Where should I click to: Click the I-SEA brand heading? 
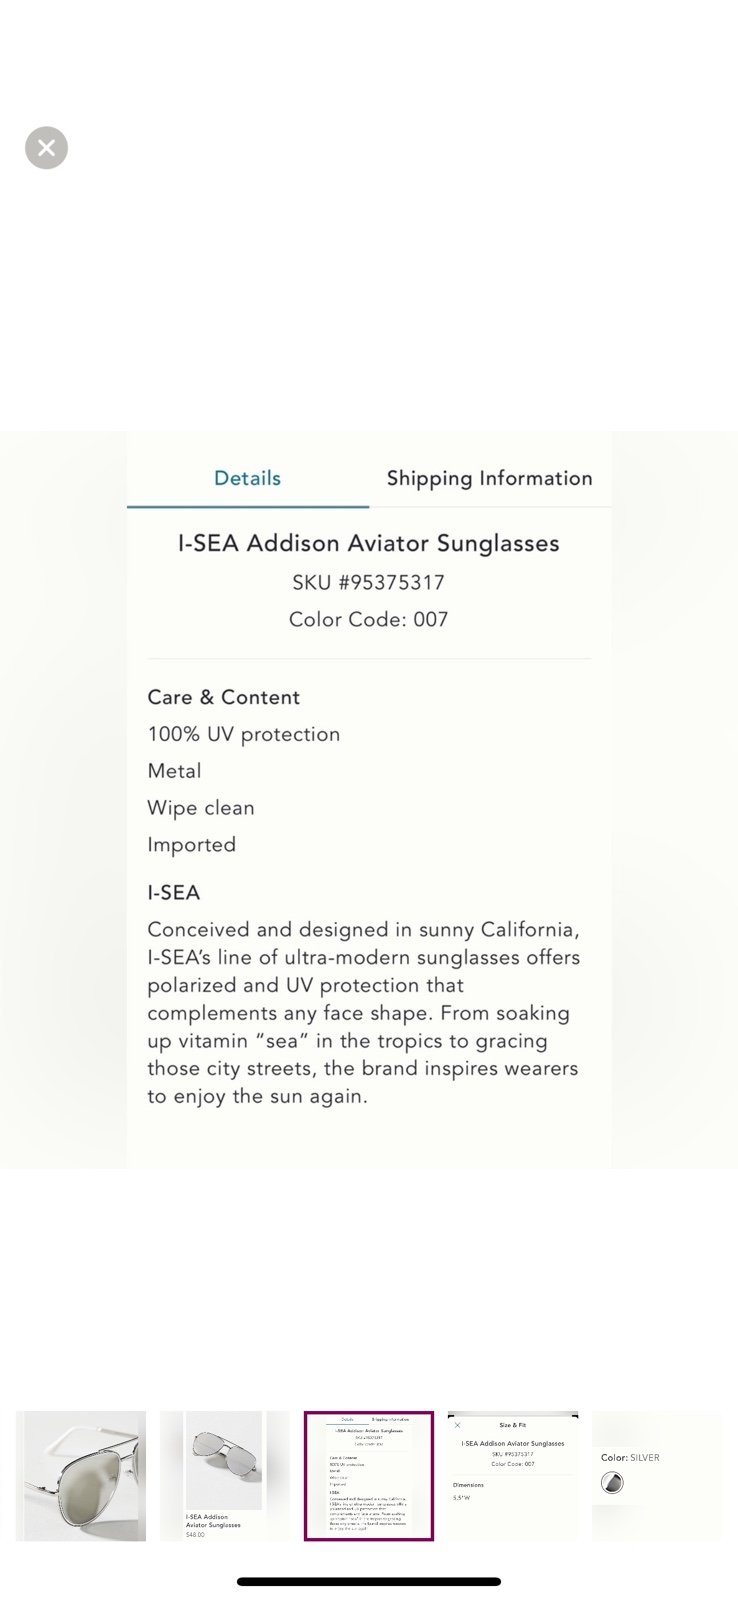point(174,892)
